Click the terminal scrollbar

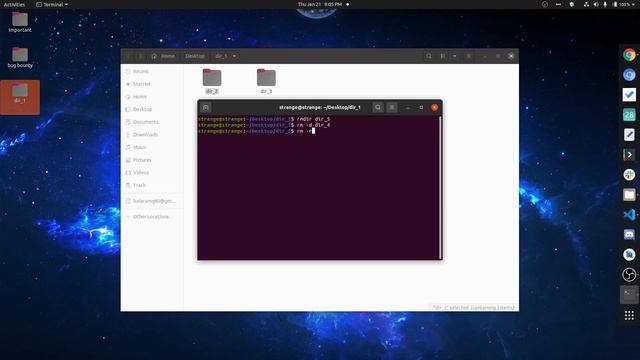(x=440, y=187)
